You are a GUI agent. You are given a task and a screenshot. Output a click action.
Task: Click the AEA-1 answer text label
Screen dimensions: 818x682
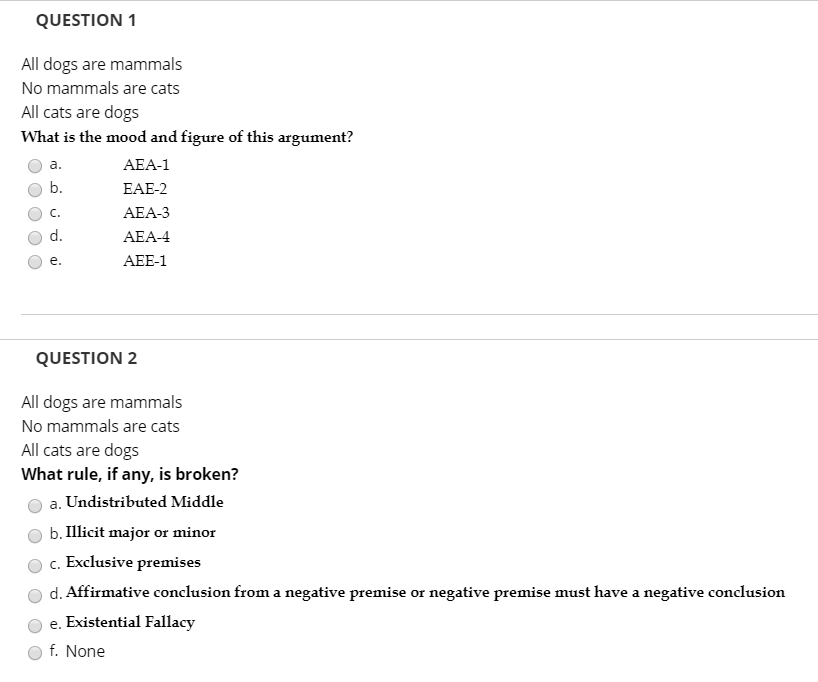point(146,164)
